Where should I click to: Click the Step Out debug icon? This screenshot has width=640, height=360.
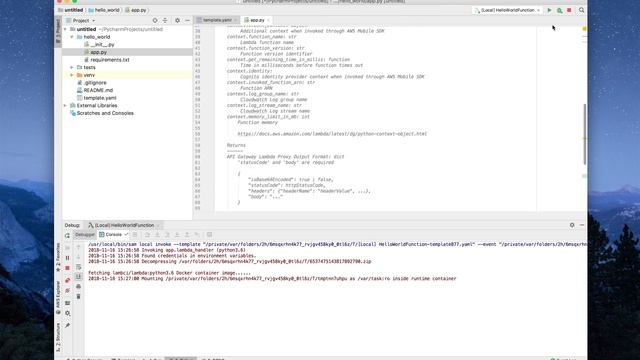point(187,235)
